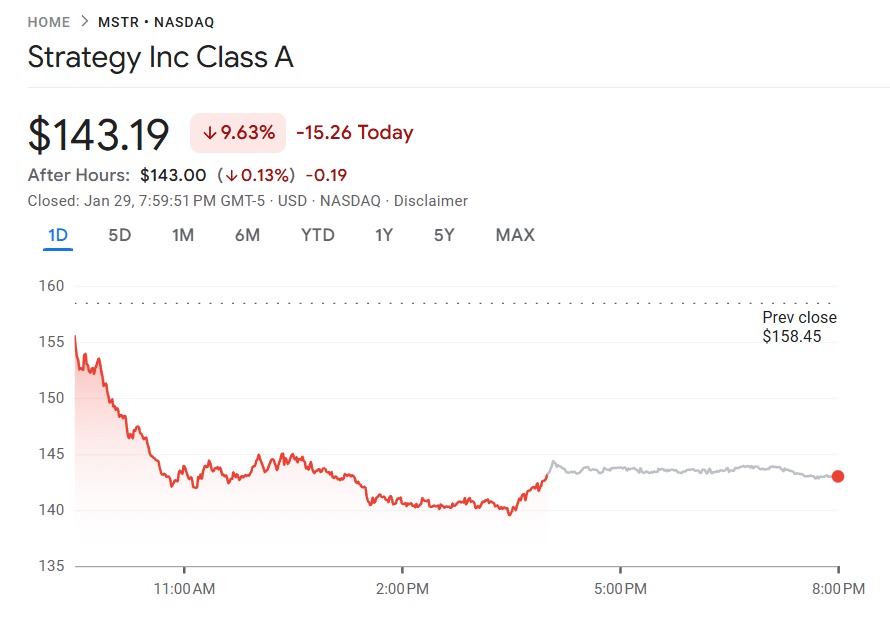
Task: Click the breadcrumb chevron separator
Action: [x=84, y=22]
